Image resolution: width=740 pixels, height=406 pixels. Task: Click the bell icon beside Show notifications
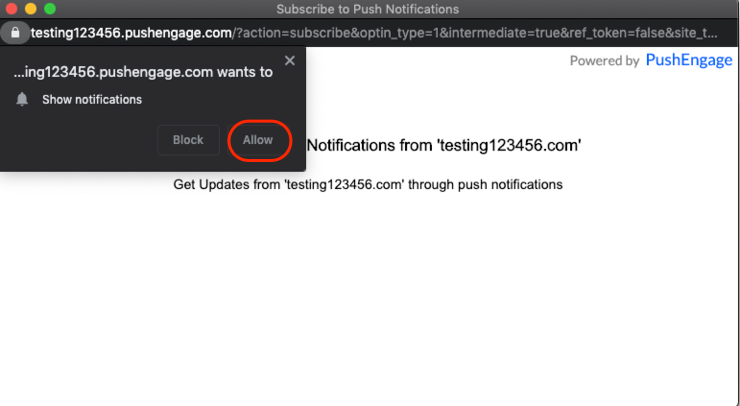pos(22,99)
